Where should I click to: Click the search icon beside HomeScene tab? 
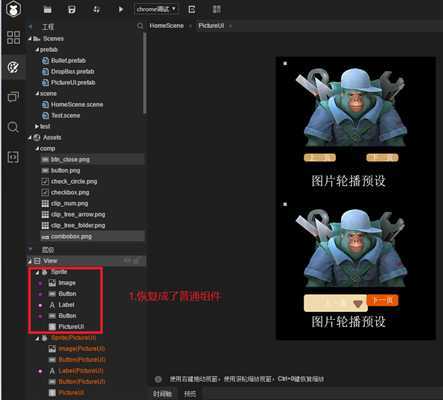pyautogui.click(x=140, y=26)
